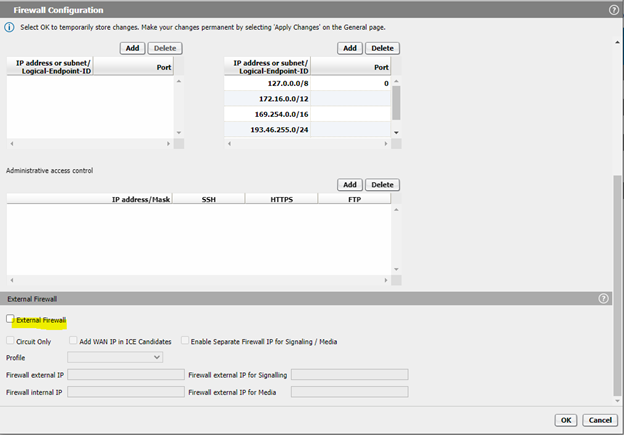Click Delete above the 127.0.0.0/8 list

[382, 48]
